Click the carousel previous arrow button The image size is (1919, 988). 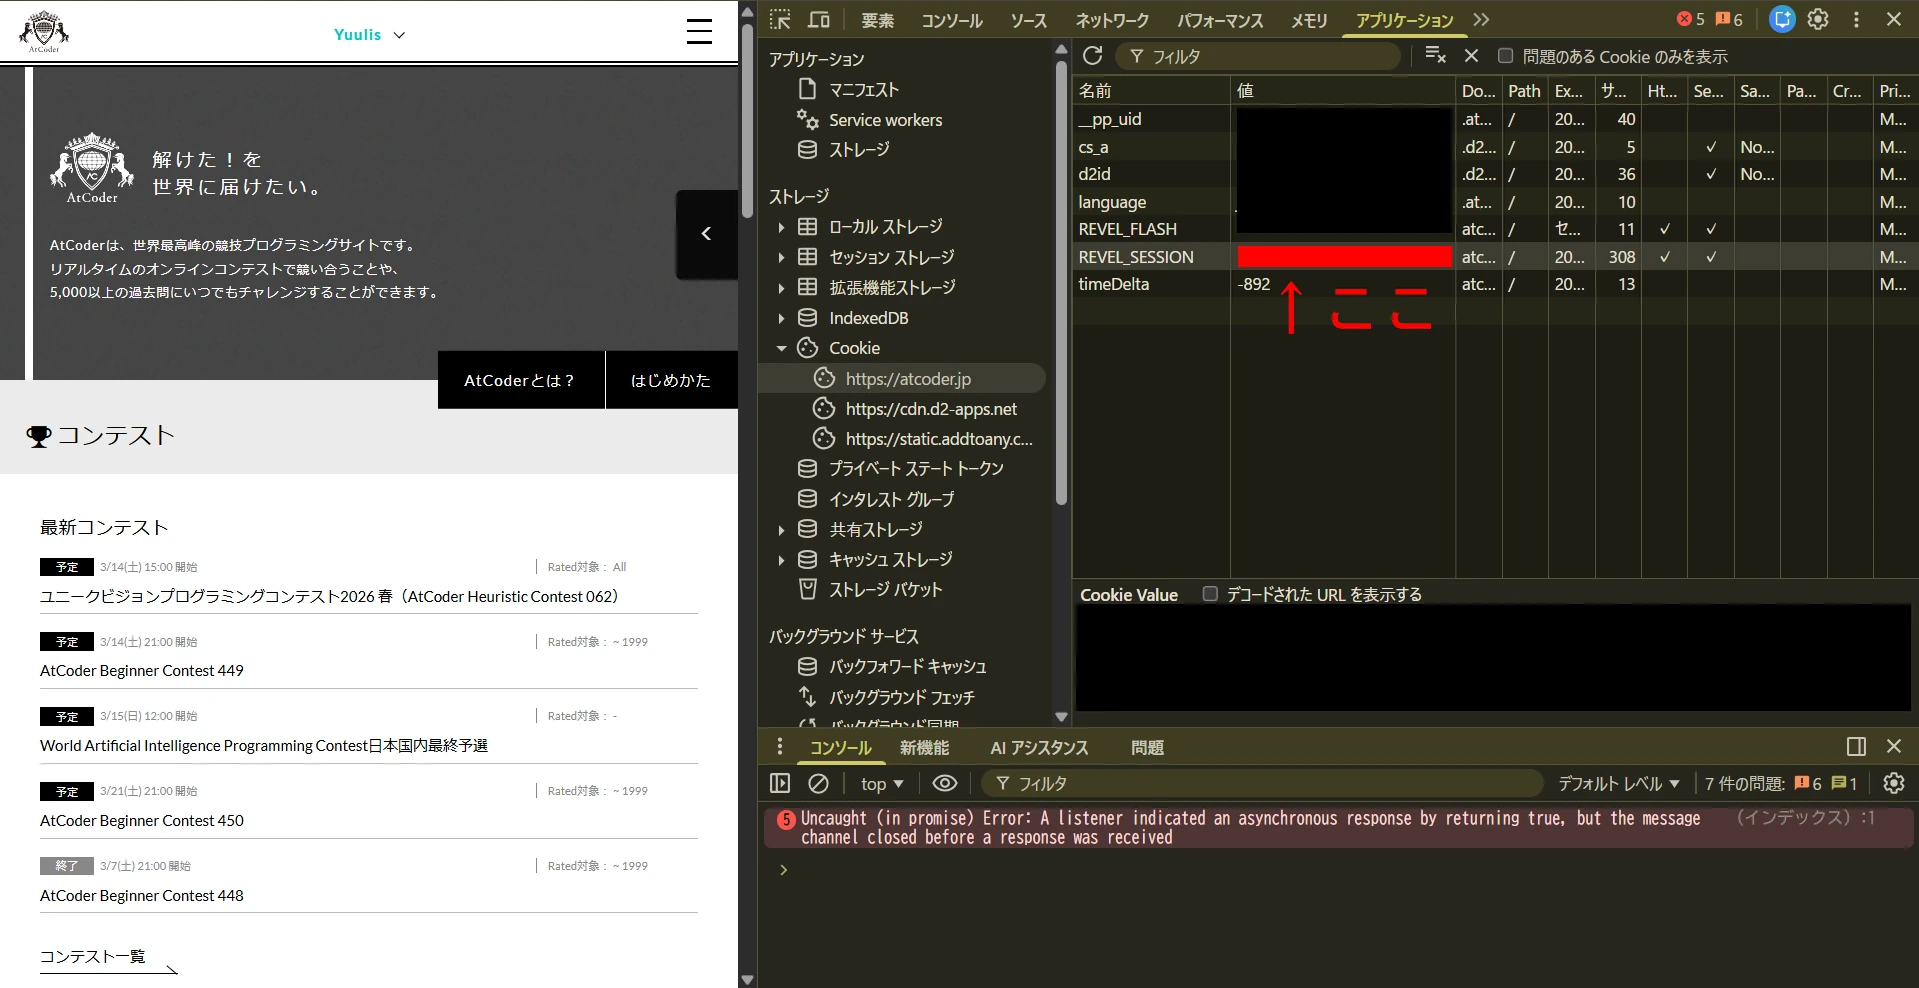(707, 234)
